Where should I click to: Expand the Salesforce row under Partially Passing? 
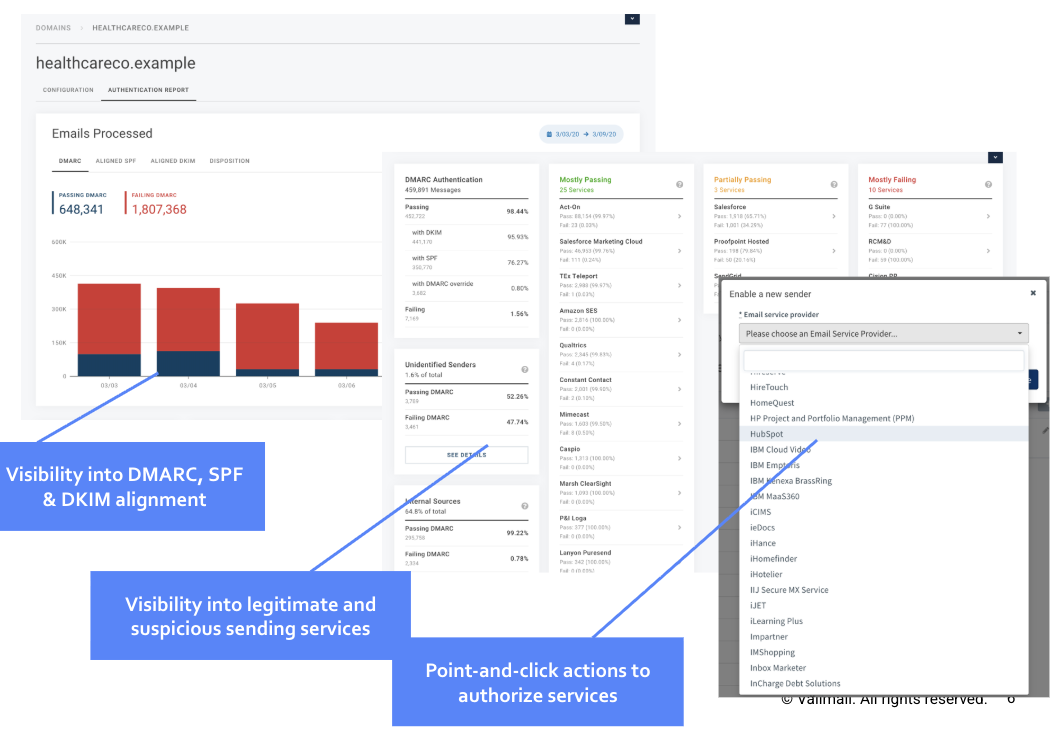click(834, 216)
